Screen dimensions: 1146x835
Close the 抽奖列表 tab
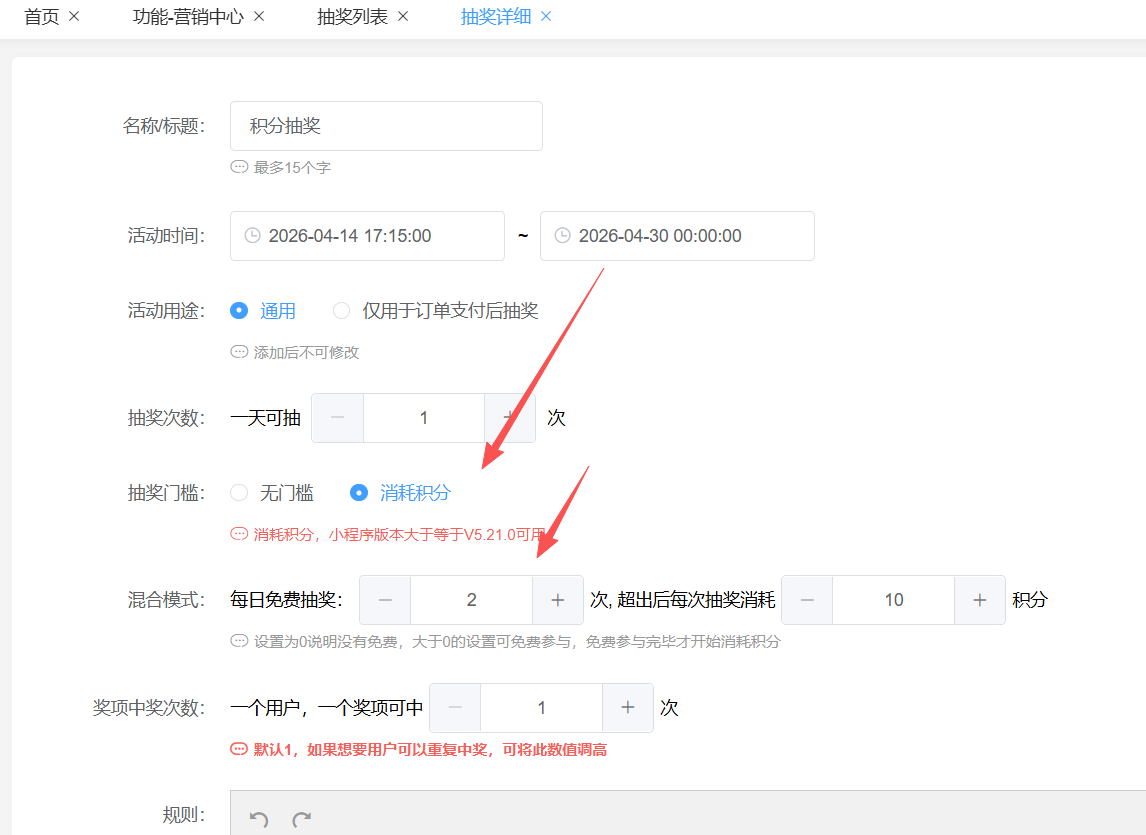coord(403,17)
